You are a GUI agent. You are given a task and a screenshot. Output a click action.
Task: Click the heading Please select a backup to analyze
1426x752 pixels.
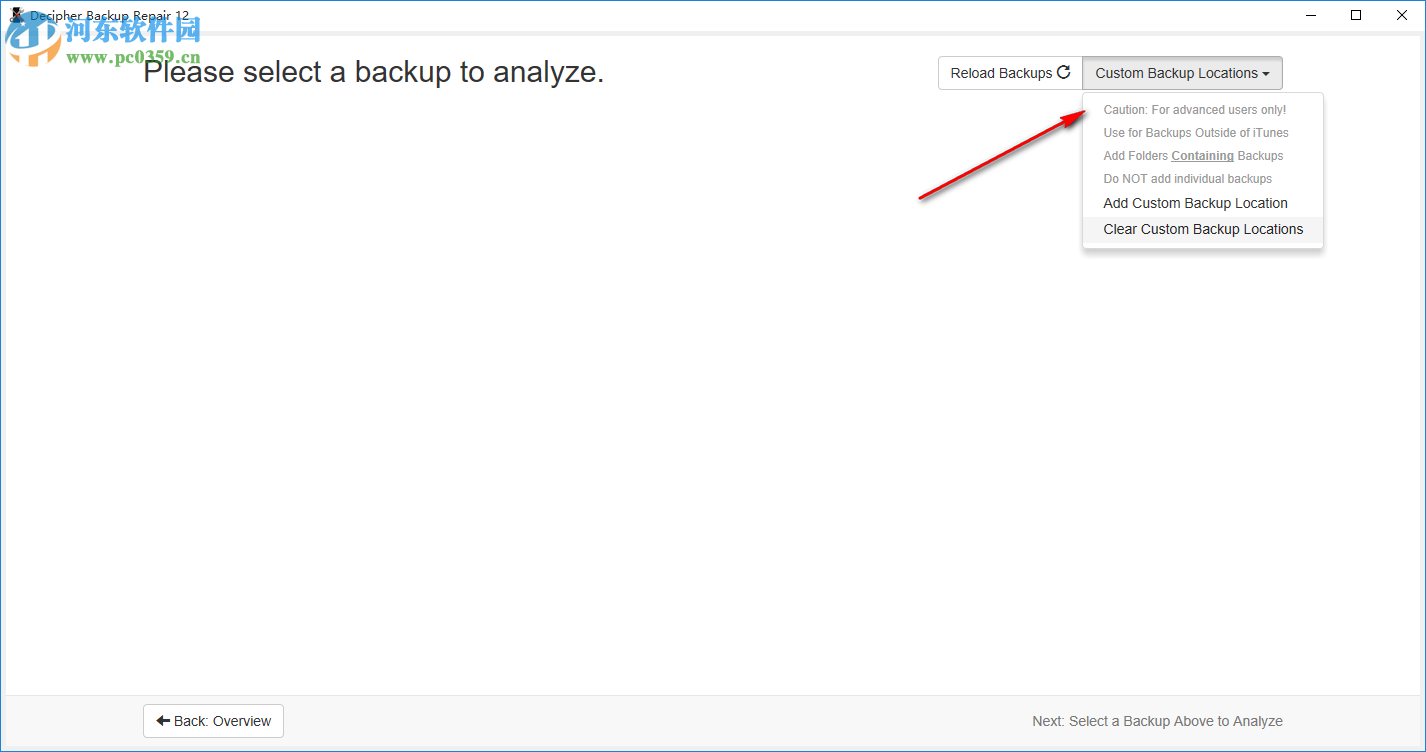[372, 71]
